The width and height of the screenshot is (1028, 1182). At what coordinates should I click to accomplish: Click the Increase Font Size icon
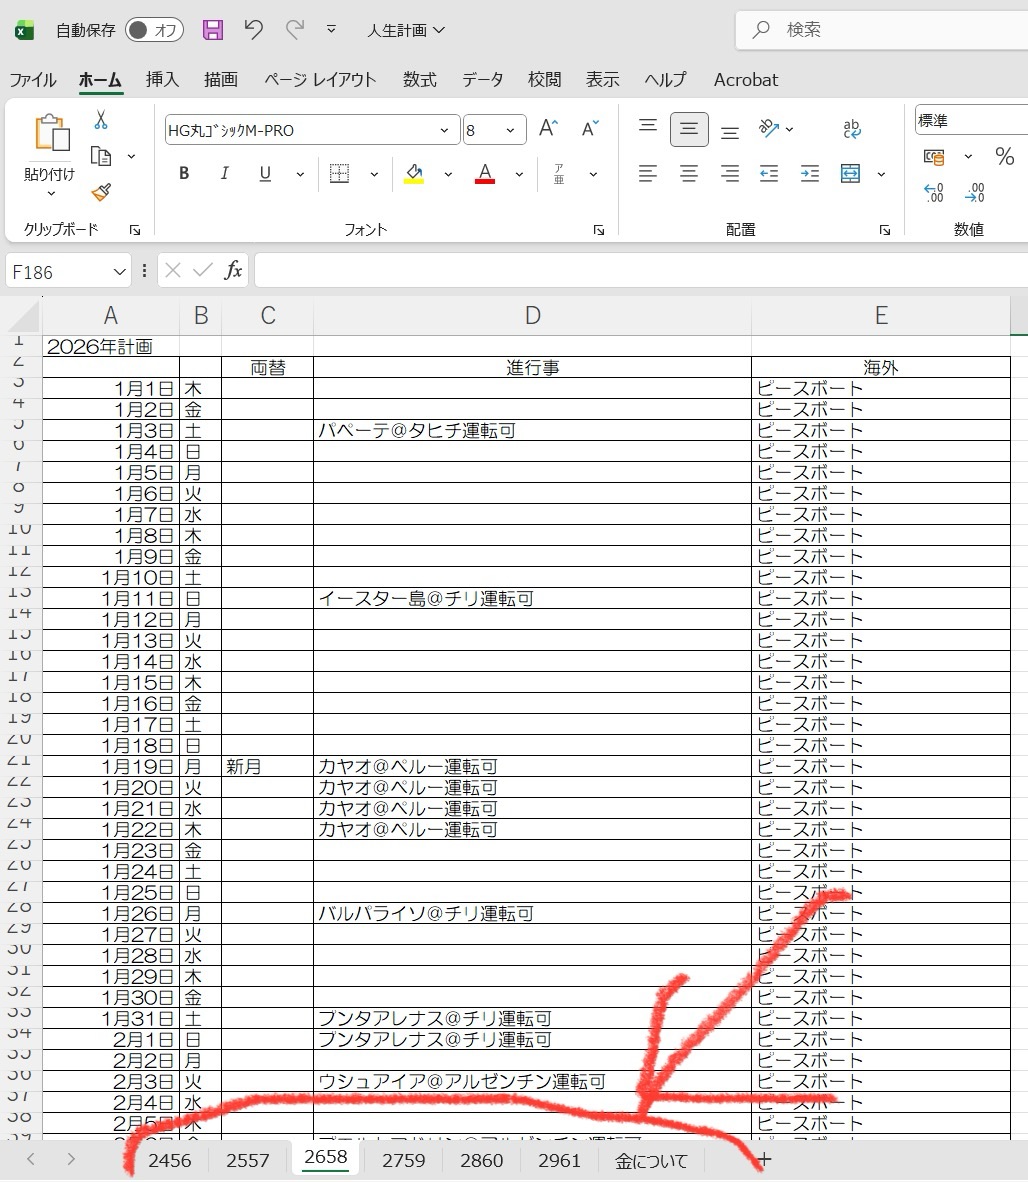point(548,129)
